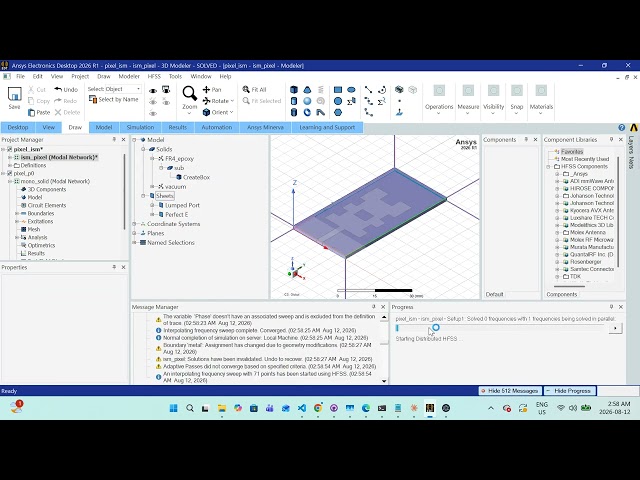Select the Draw Cone tool
The image size is (640, 480).
tap(307, 89)
